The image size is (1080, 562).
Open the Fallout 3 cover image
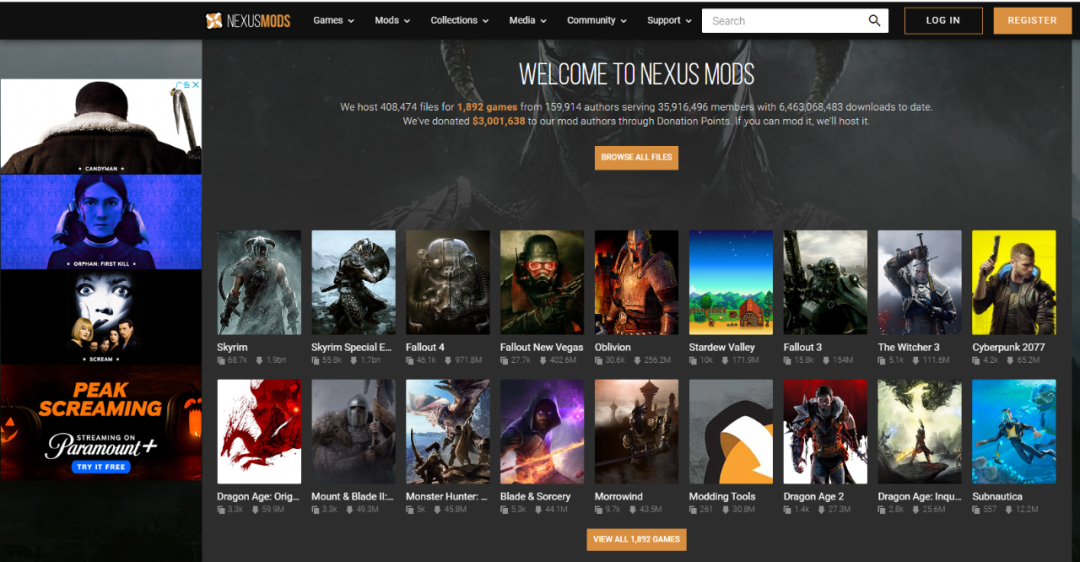(825, 282)
